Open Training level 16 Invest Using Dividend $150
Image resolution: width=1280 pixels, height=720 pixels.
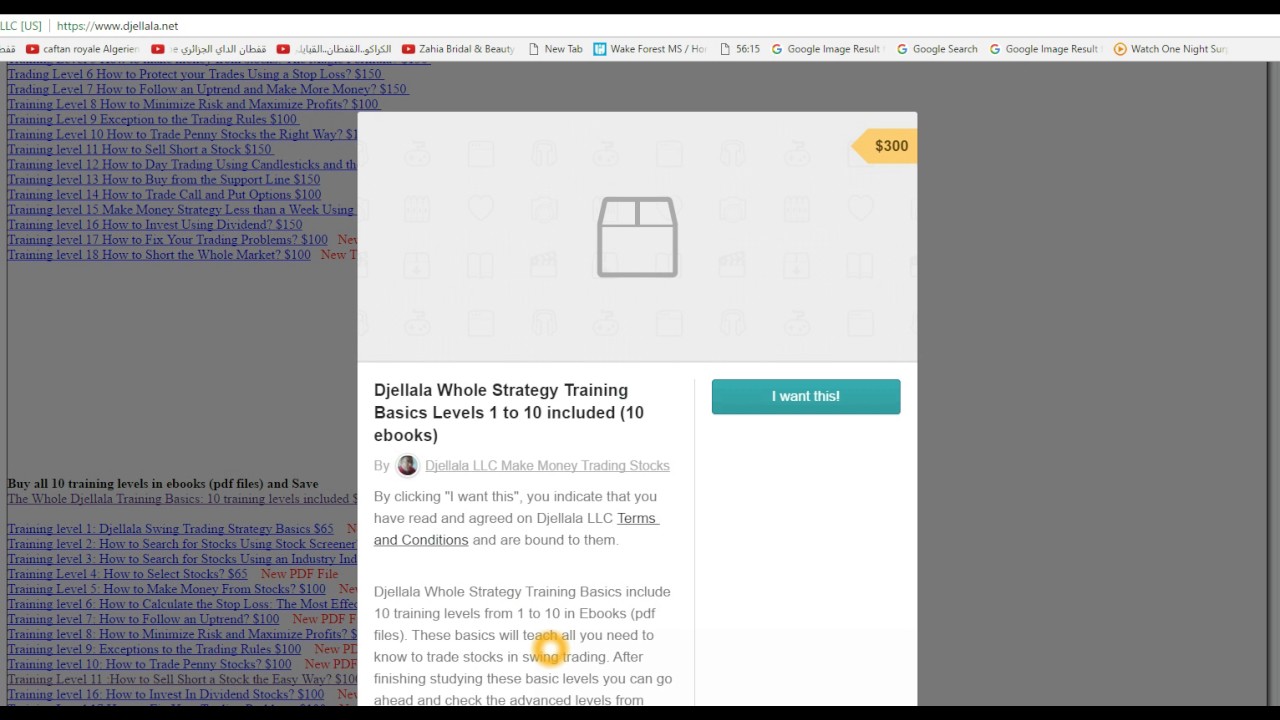pyautogui.click(x=155, y=224)
